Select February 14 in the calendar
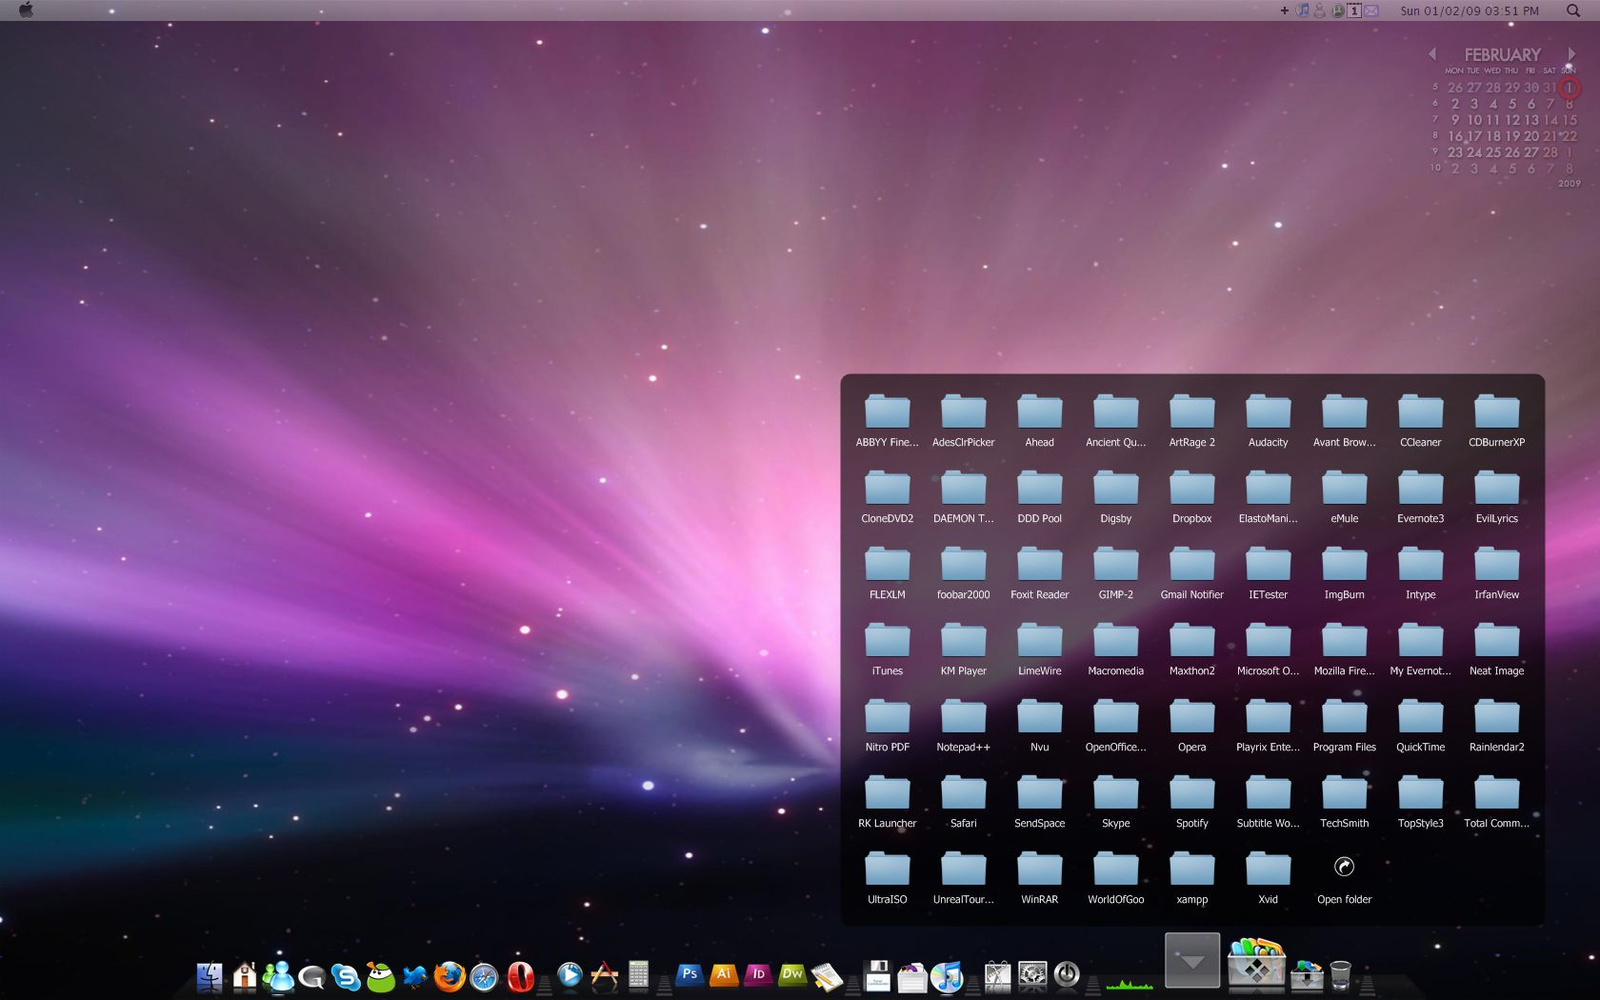Image resolution: width=1600 pixels, height=1000 pixels. click(x=1550, y=120)
